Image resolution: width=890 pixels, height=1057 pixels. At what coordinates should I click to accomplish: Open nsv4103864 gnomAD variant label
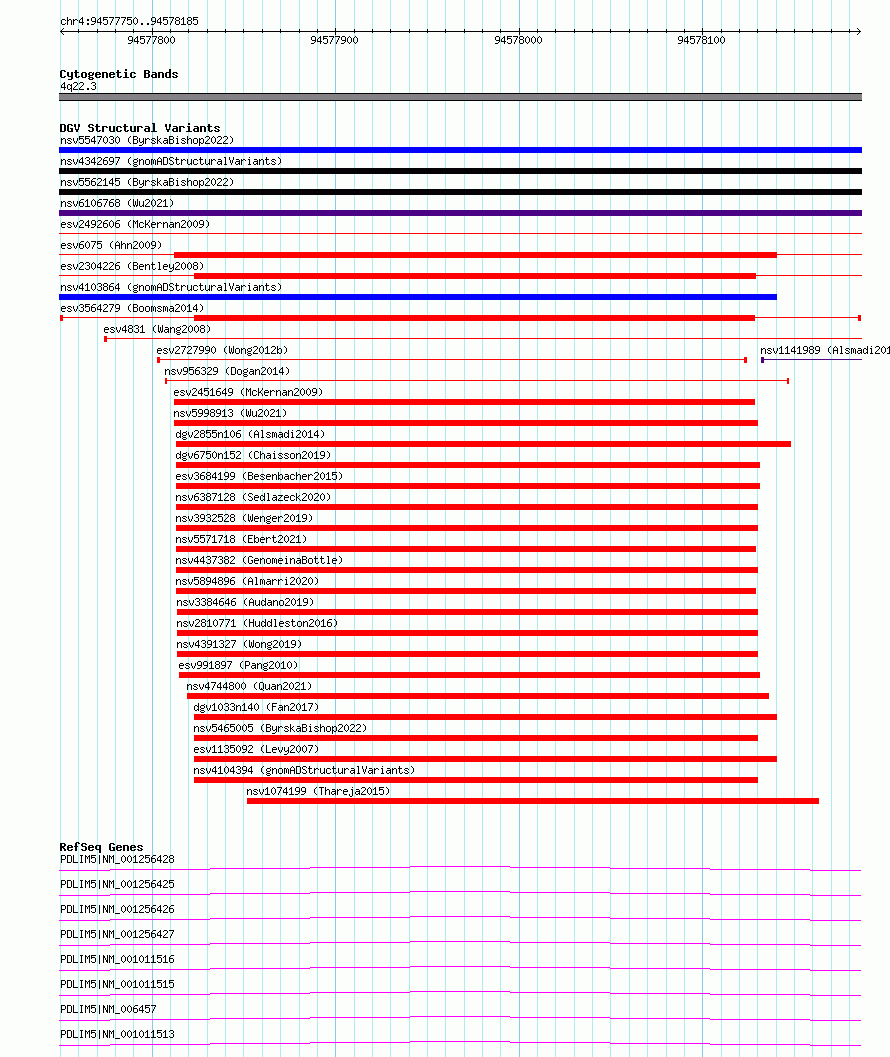(x=171, y=286)
